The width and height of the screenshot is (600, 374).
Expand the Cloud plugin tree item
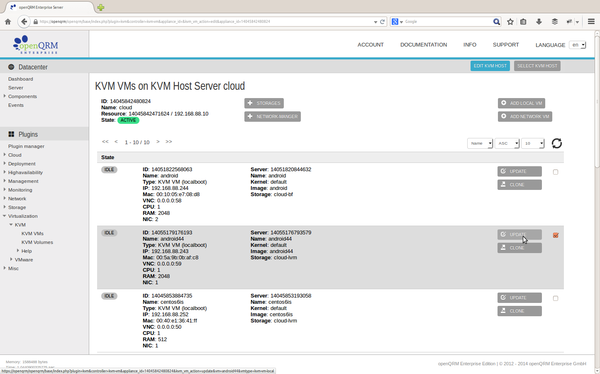pyautogui.click(x=5, y=155)
